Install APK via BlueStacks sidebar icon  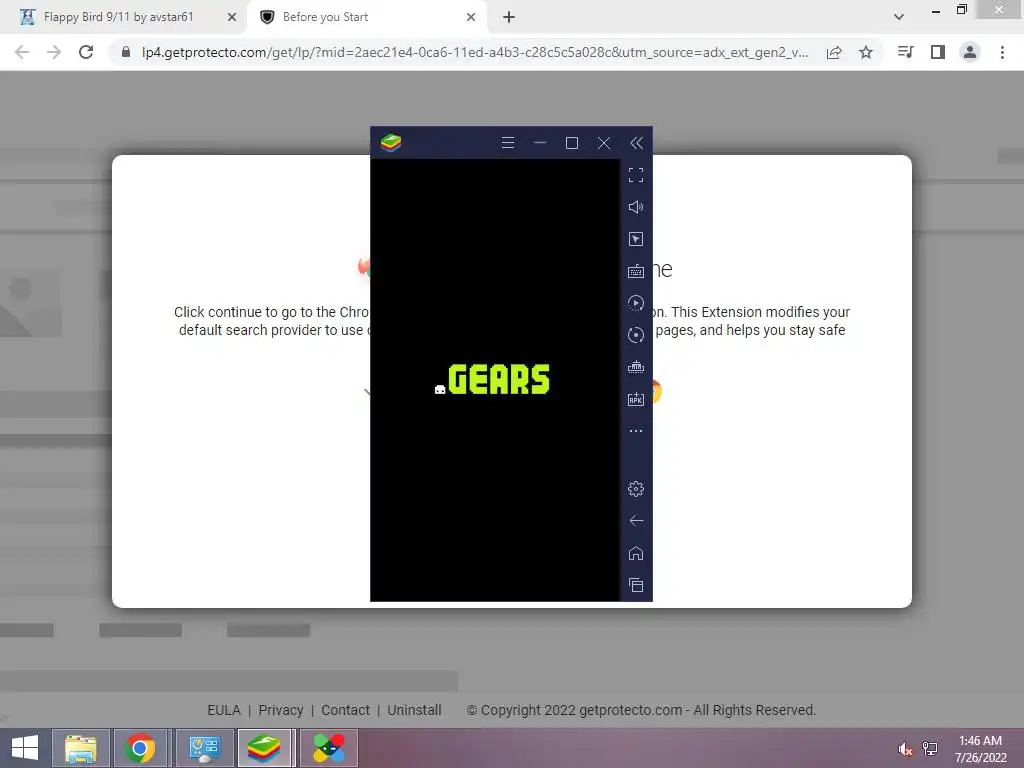click(x=636, y=399)
